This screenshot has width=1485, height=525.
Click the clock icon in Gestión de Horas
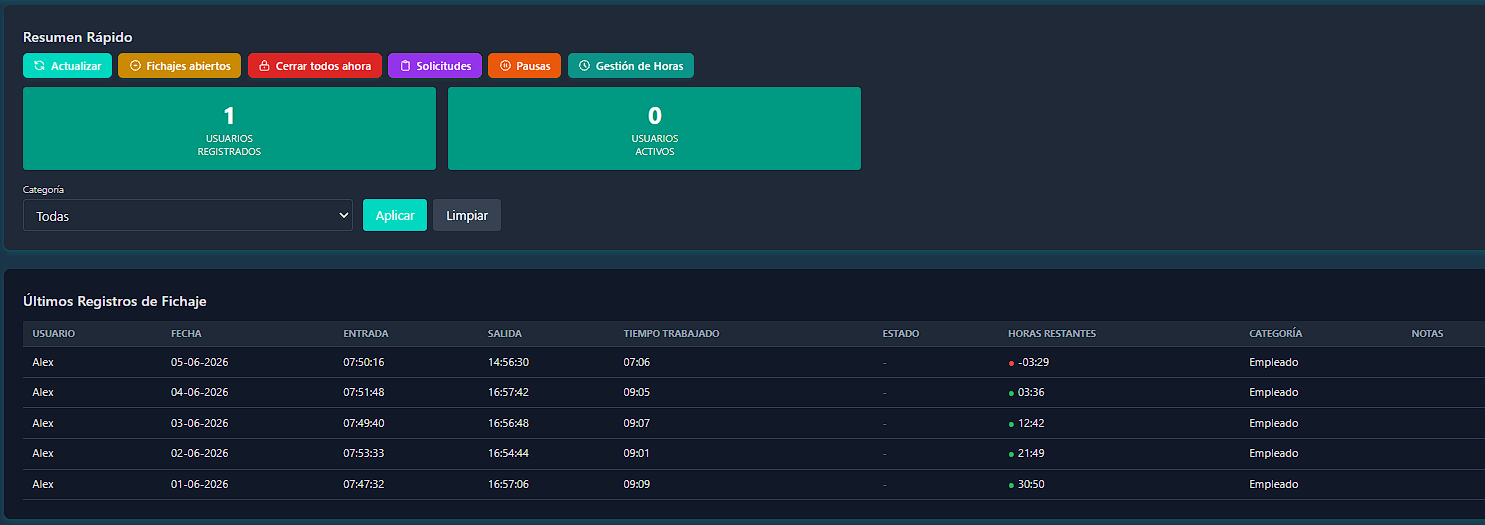click(584, 66)
